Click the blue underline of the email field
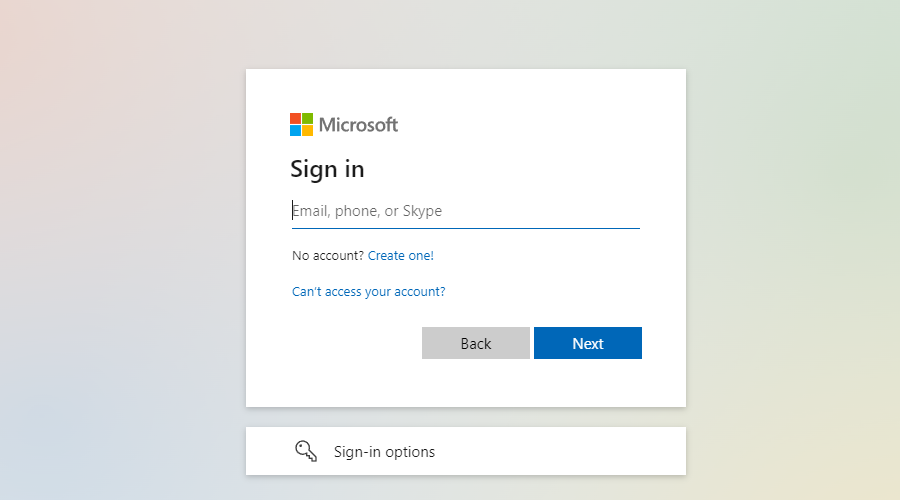Image resolution: width=900 pixels, height=500 pixels. 465,228
